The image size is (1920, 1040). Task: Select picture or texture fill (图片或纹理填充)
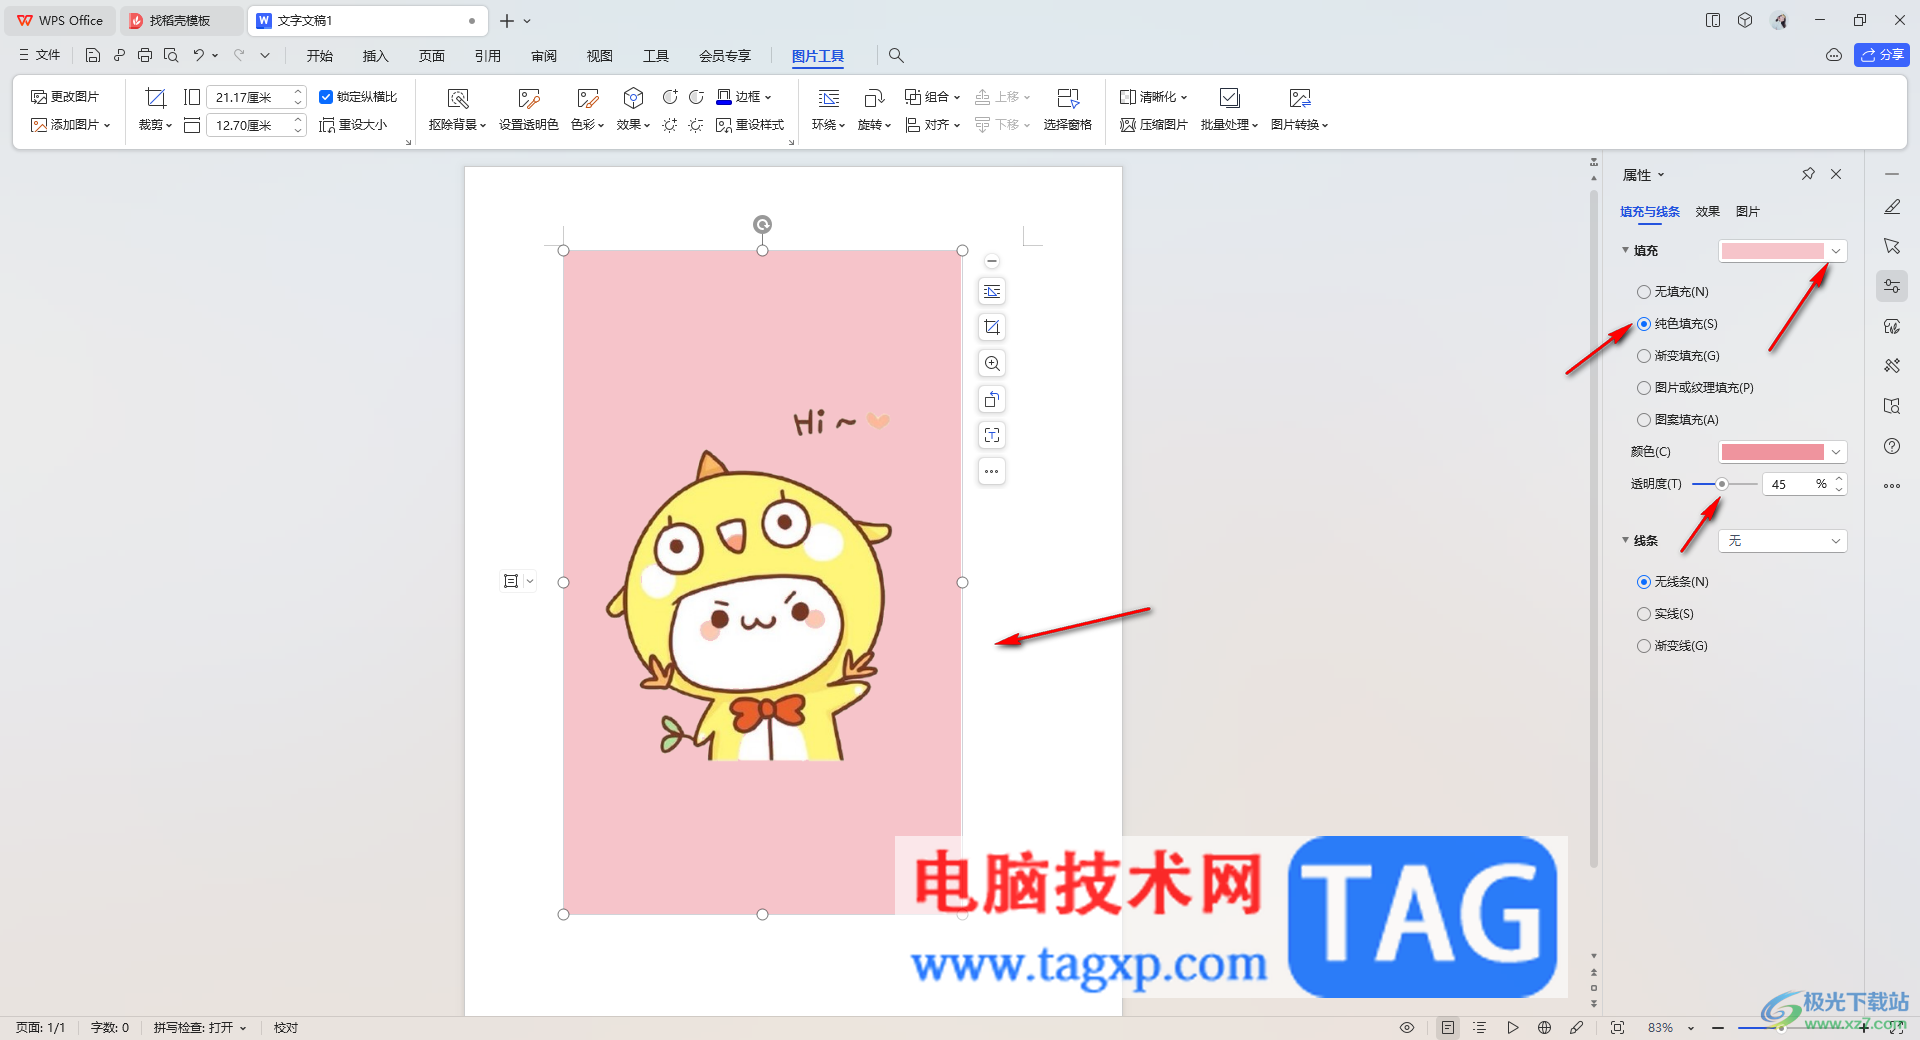[1644, 388]
